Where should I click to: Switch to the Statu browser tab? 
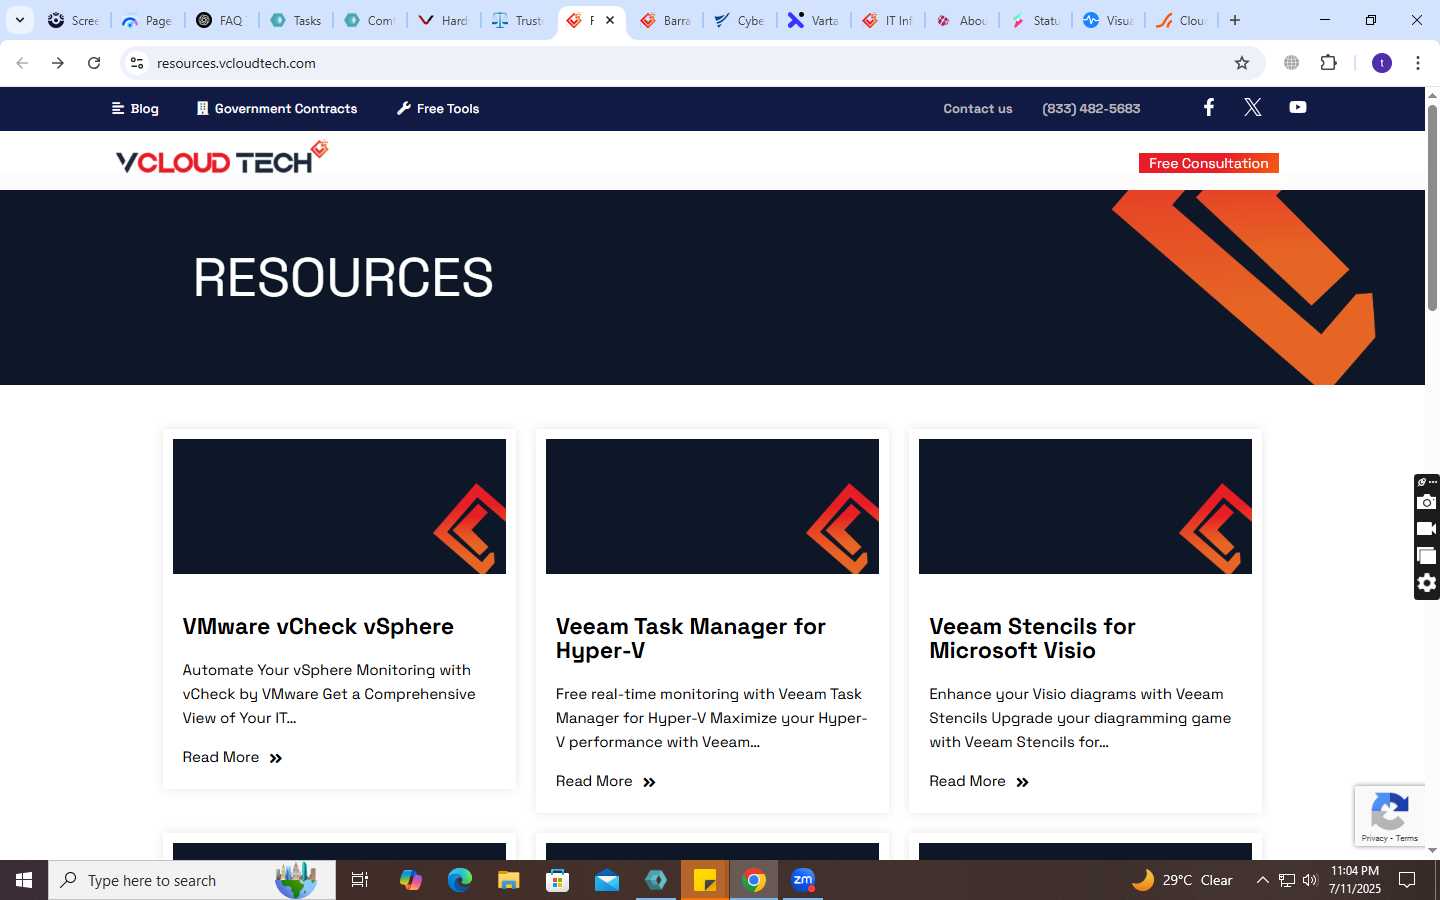point(1036,20)
